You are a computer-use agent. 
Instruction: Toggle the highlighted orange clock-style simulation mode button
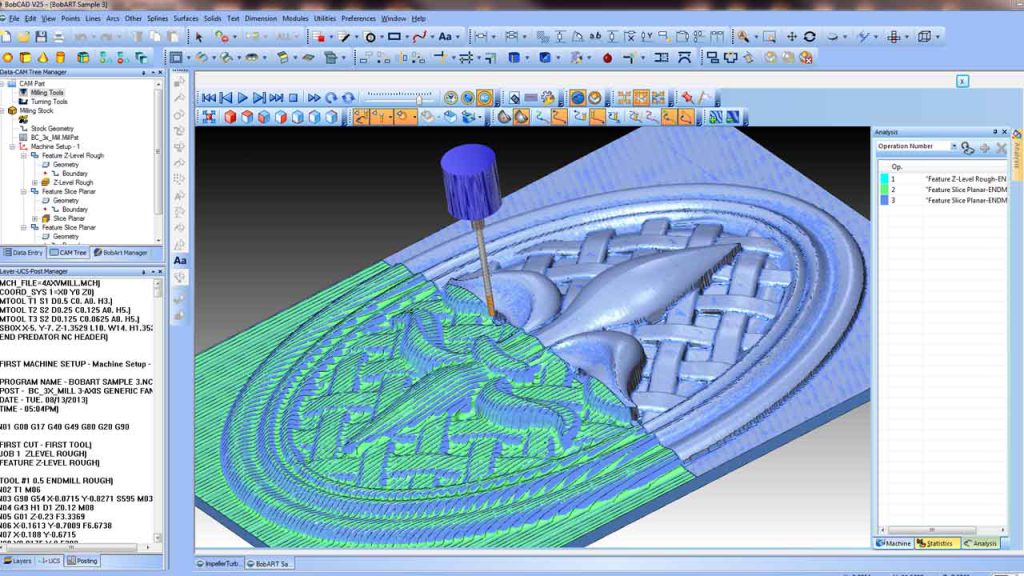coord(485,98)
